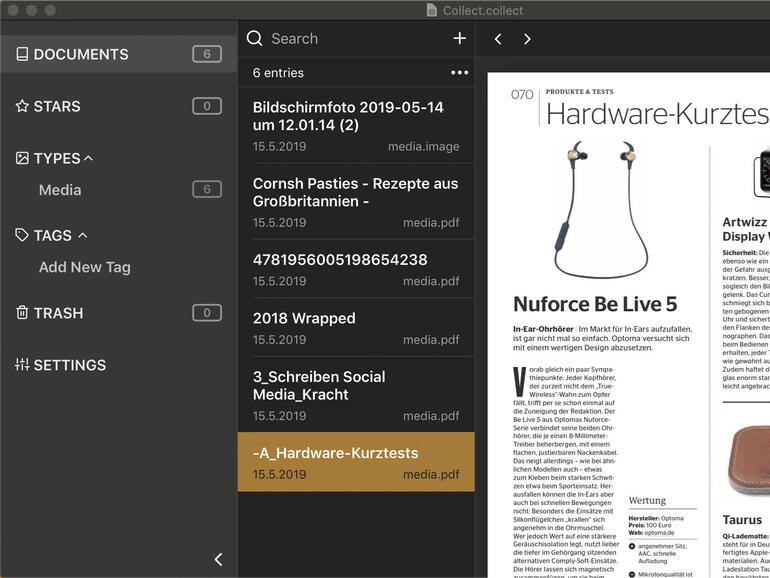The height and width of the screenshot is (578, 770).
Task: Click the Stars count badge 0
Action: (x=207, y=106)
